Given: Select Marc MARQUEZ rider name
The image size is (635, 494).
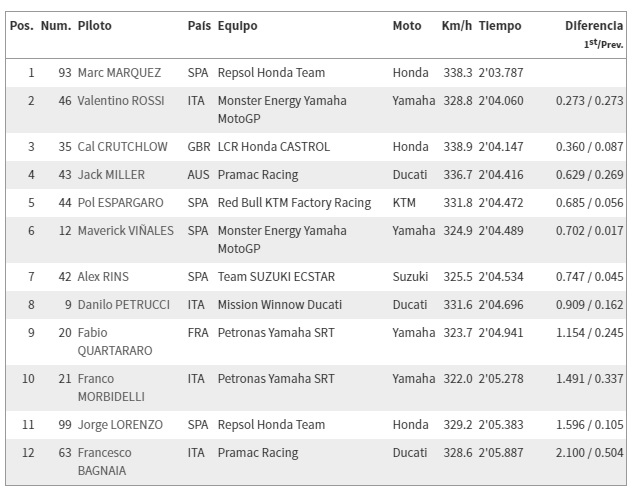Looking at the screenshot, I should [x=119, y=72].
